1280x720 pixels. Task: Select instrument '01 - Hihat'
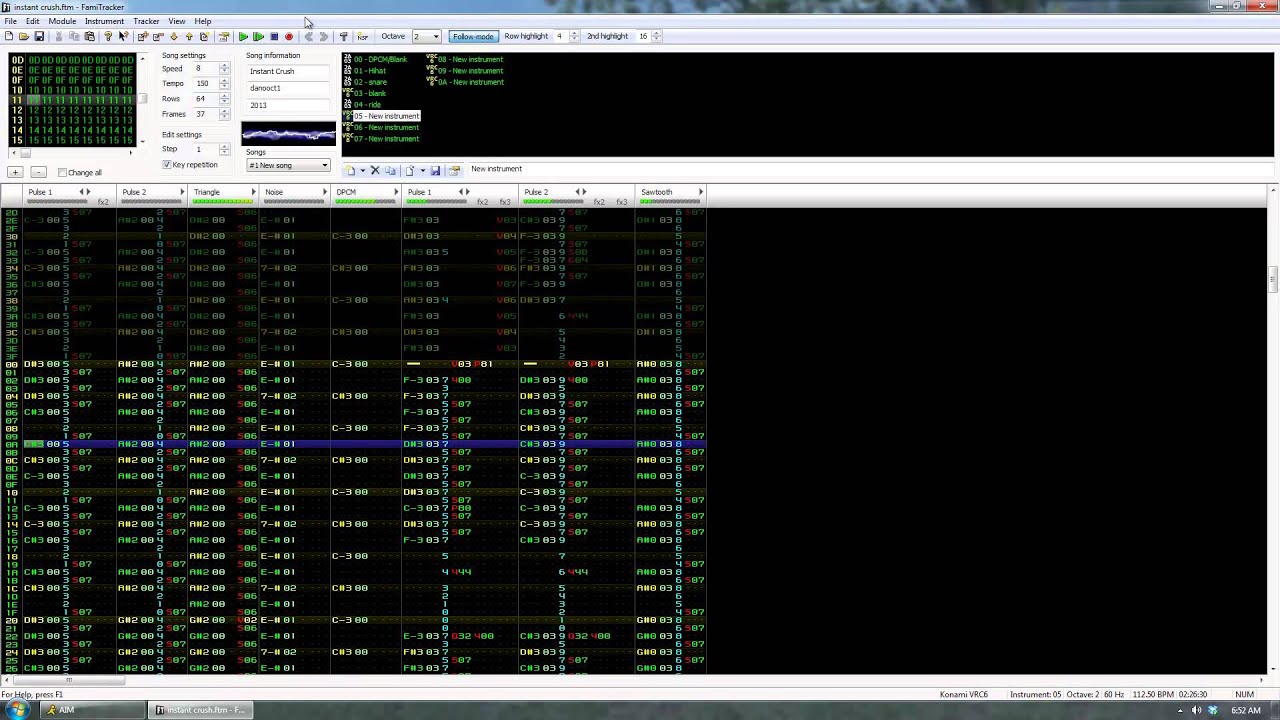370,70
